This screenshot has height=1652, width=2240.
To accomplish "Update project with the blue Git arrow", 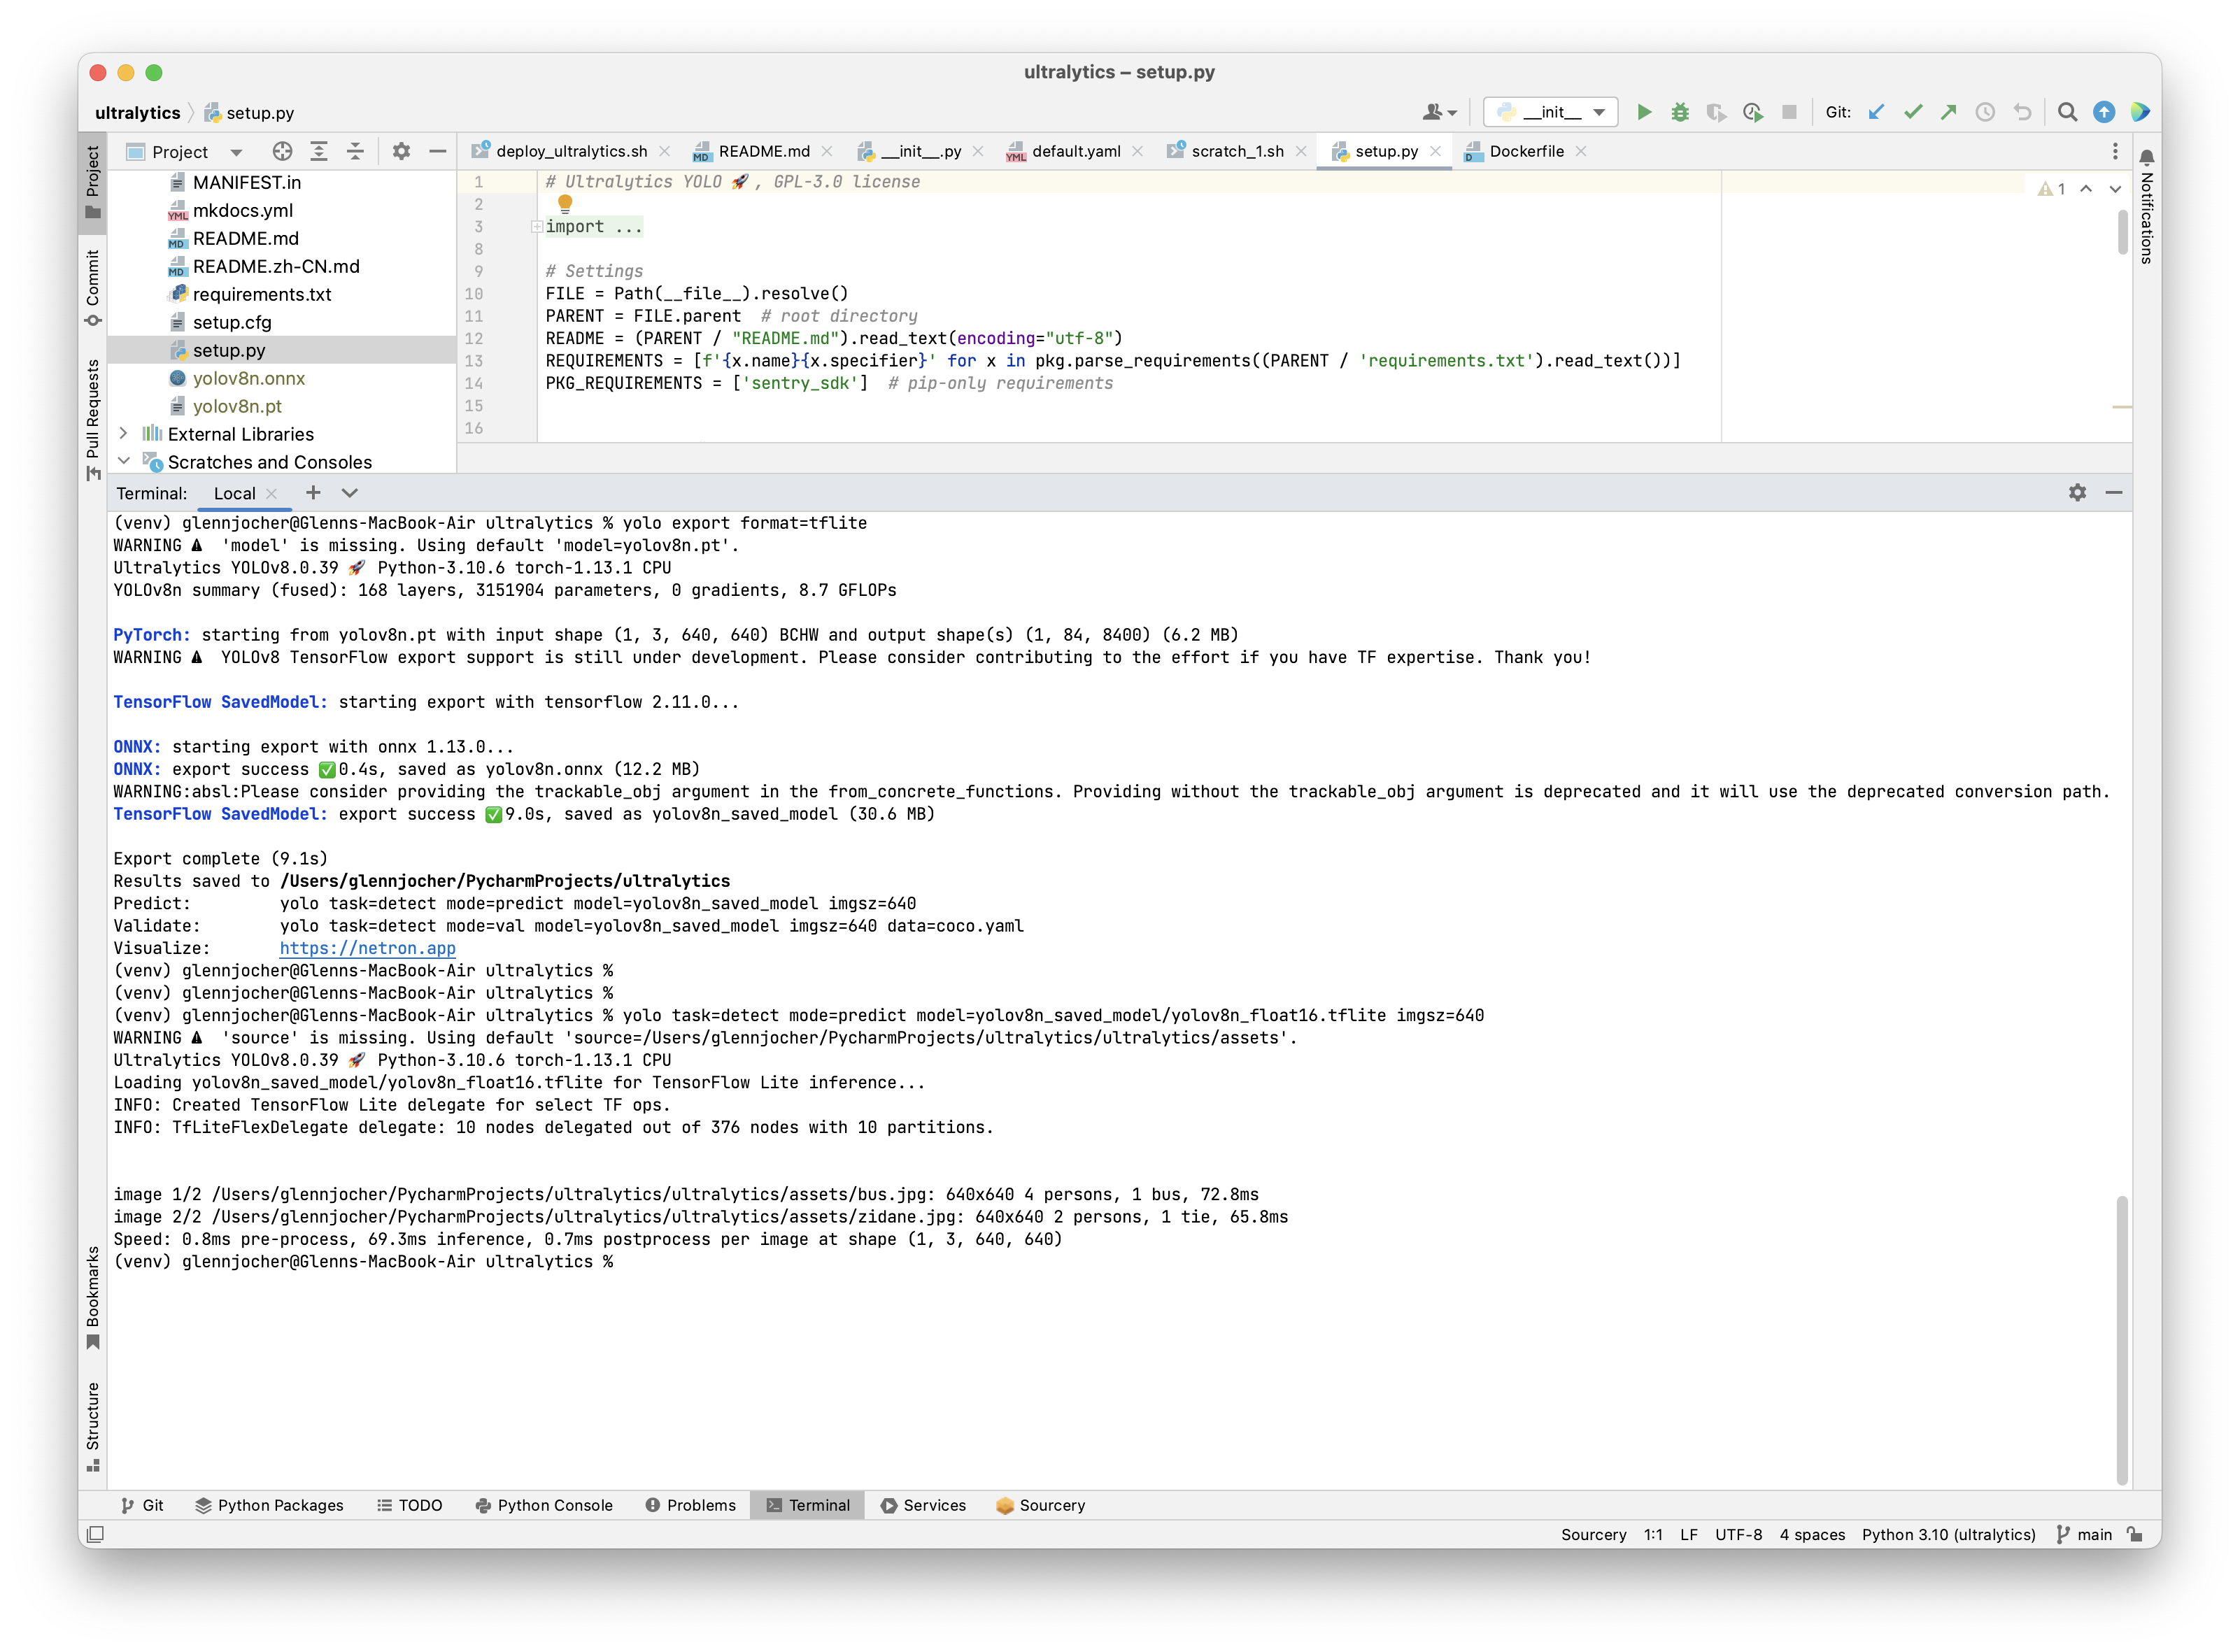I will (1876, 112).
